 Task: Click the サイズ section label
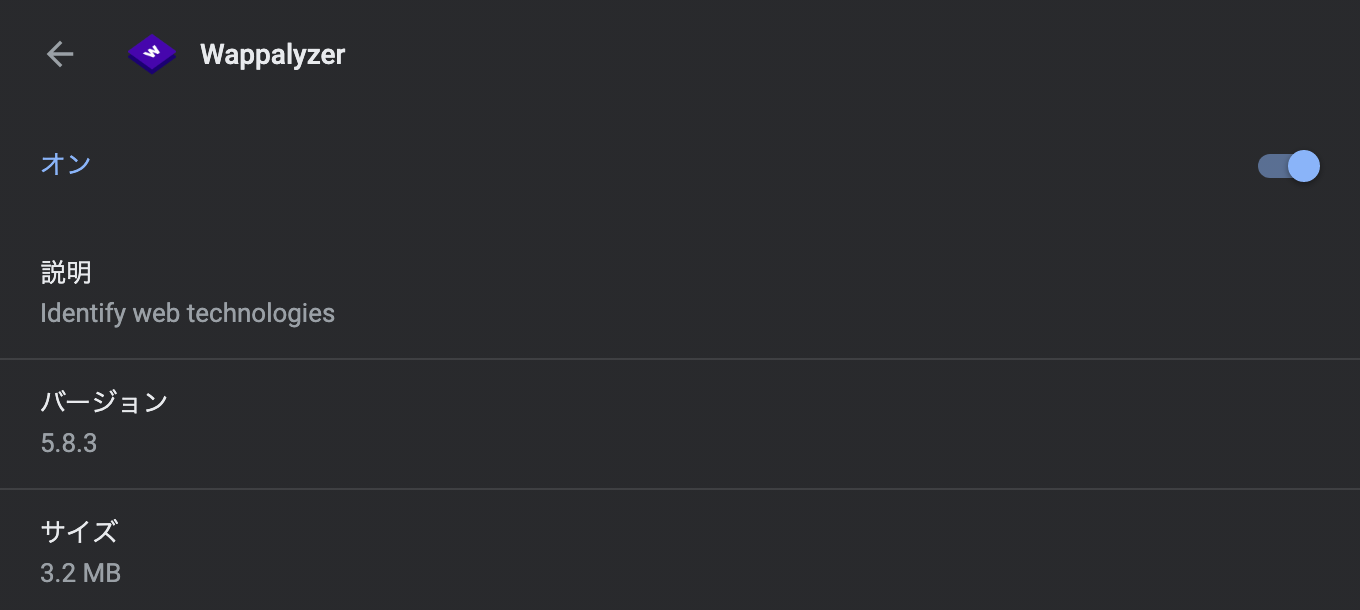[x=78, y=532]
